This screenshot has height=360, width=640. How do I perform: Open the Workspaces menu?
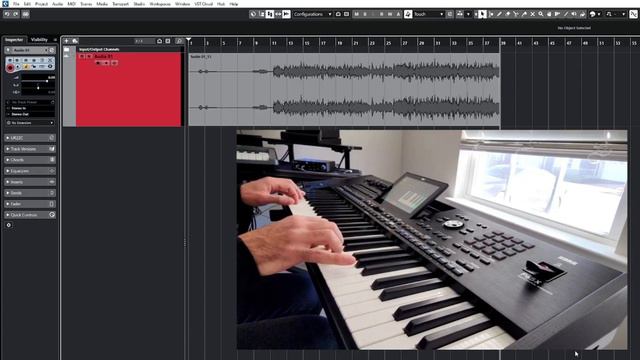(x=160, y=4)
